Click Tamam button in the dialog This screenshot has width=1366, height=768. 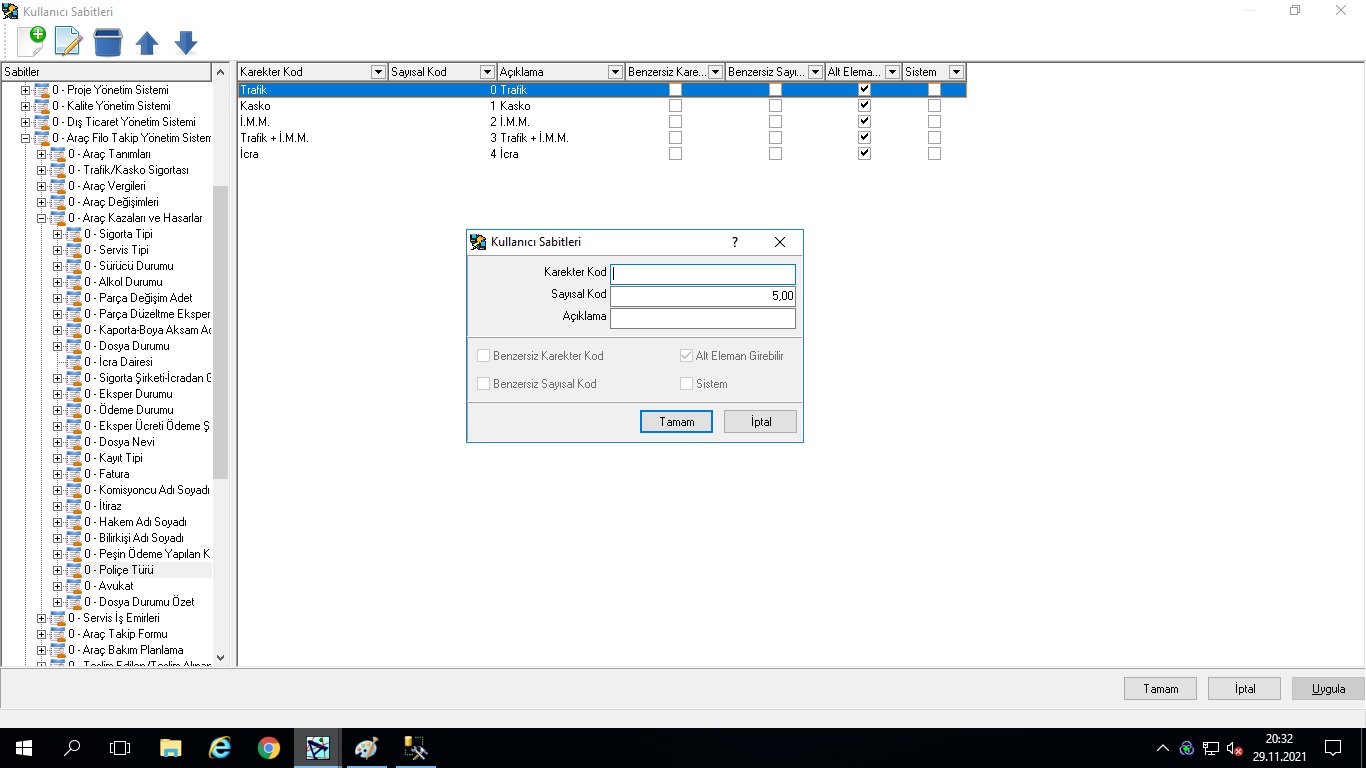click(x=676, y=422)
